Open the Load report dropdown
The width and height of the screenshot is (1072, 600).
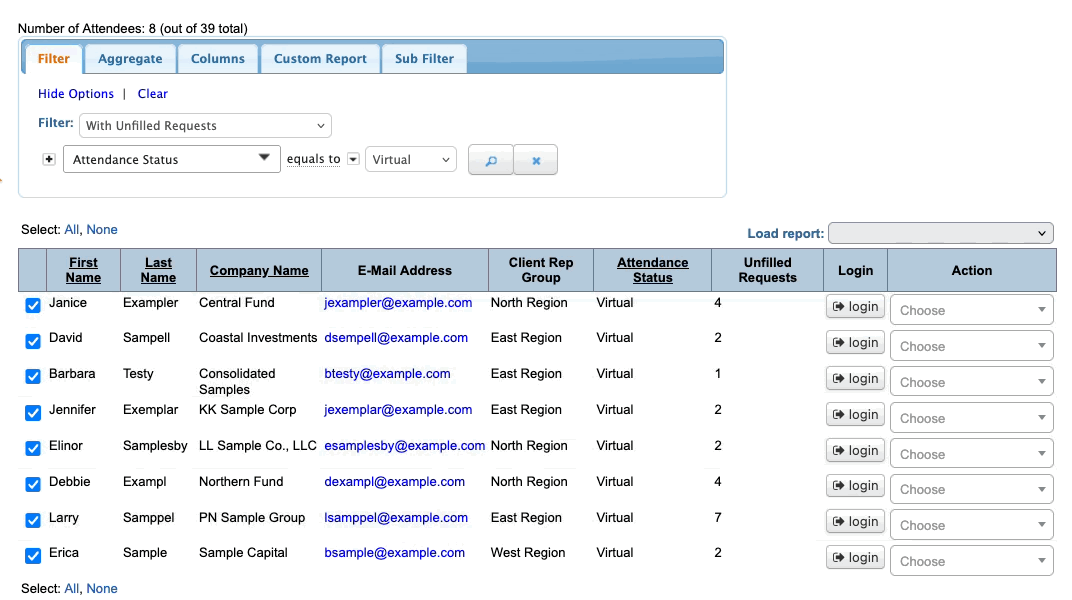[940, 233]
